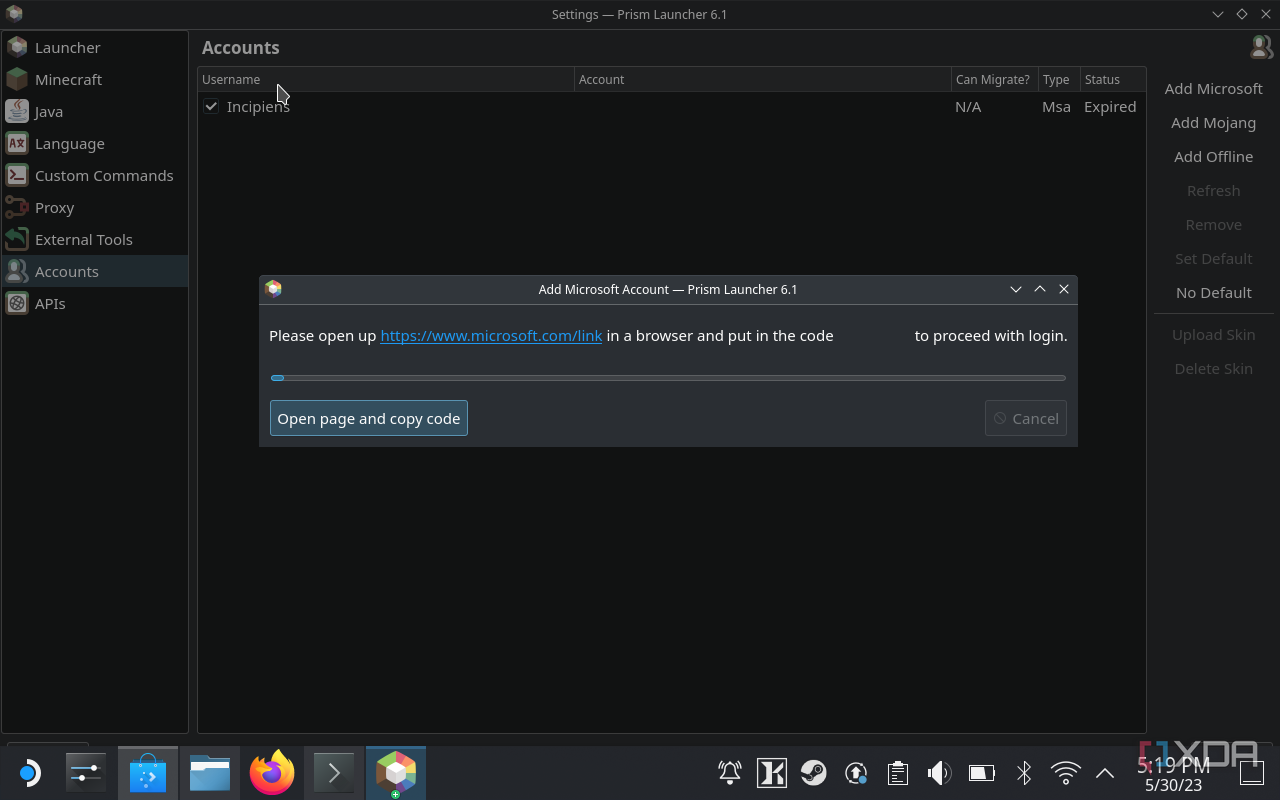Open the Steam Deck application launcher
Screen dimensions: 1280x800
tap(29, 773)
